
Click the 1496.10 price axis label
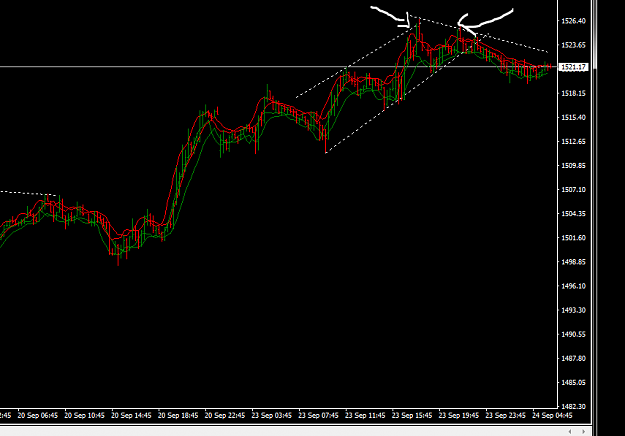[574, 286]
